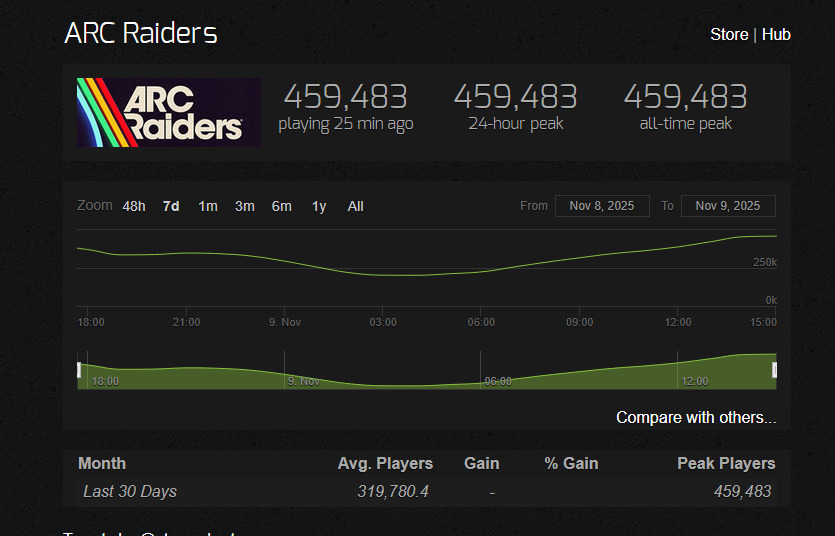
Task: Click the 'all-time peak' label
Action: pos(685,123)
